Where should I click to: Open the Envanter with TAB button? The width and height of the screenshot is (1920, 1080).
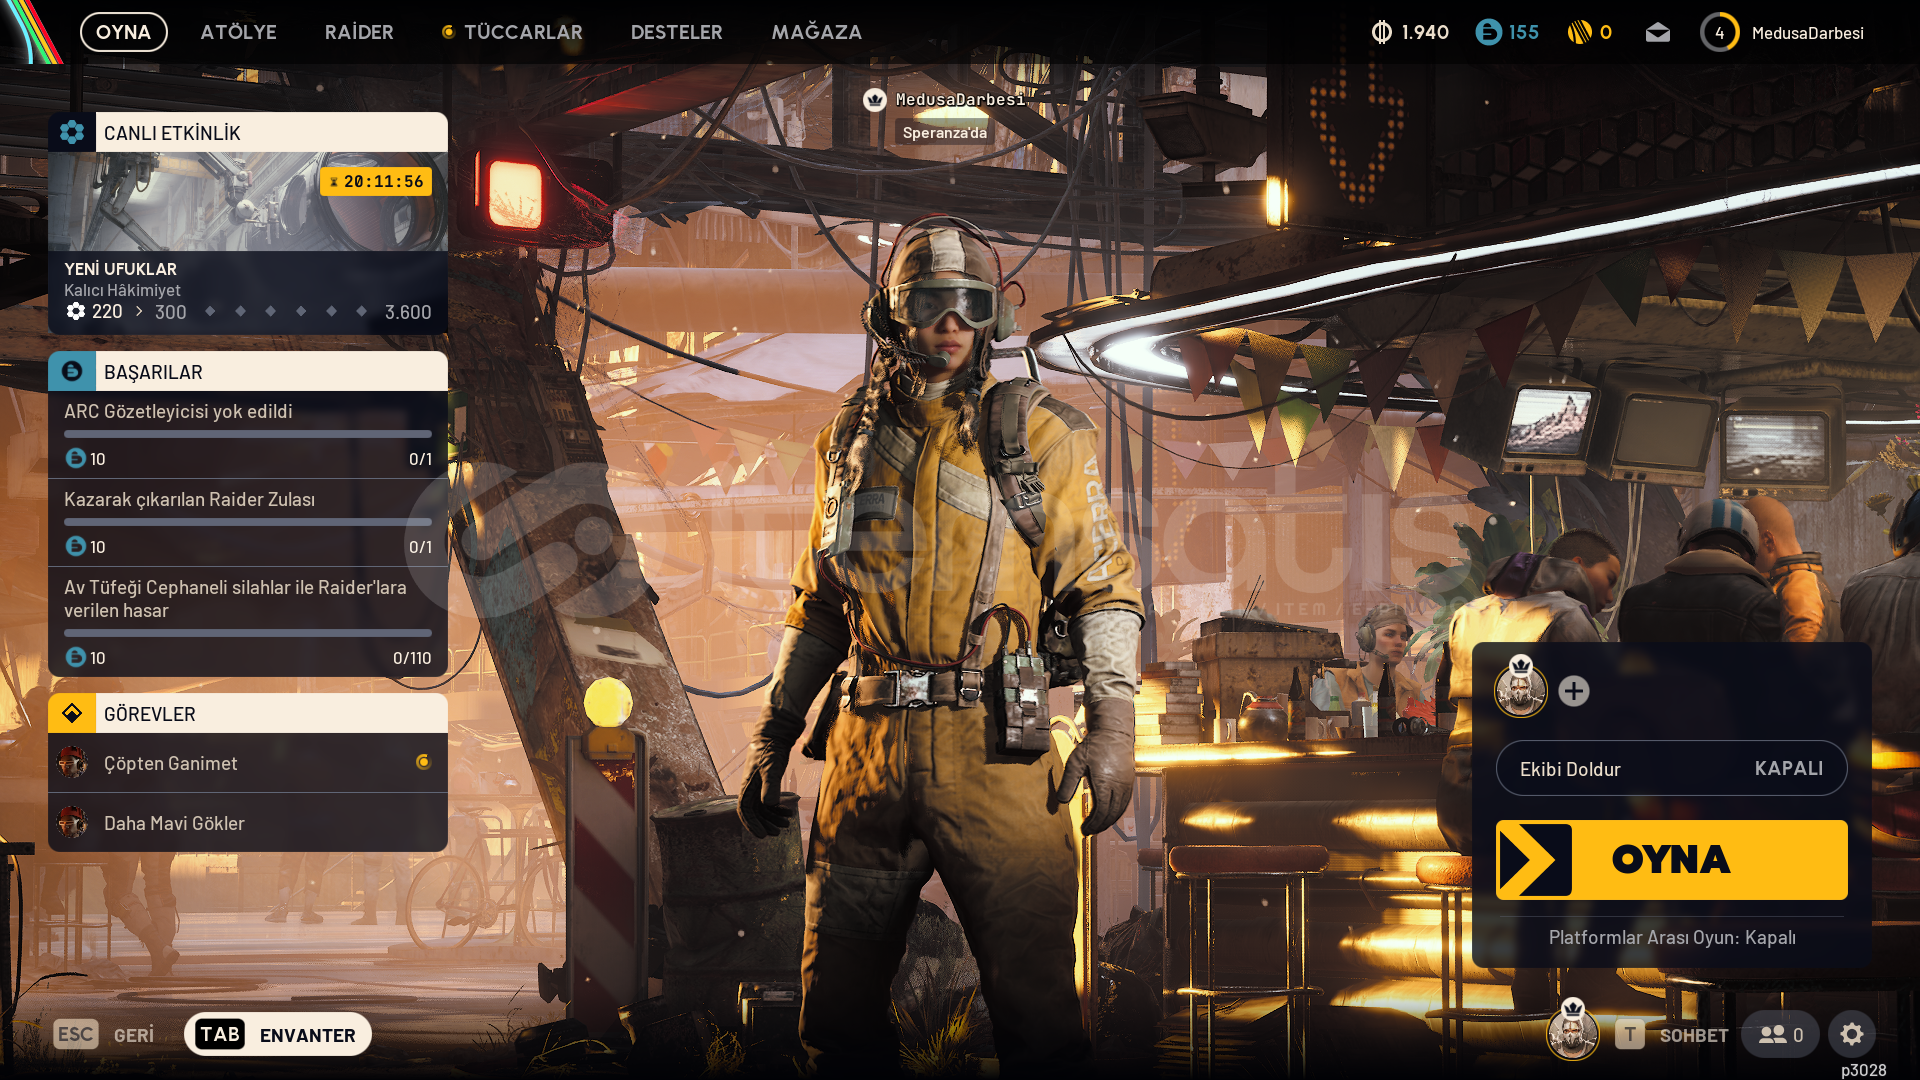pyautogui.click(x=278, y=1034)
